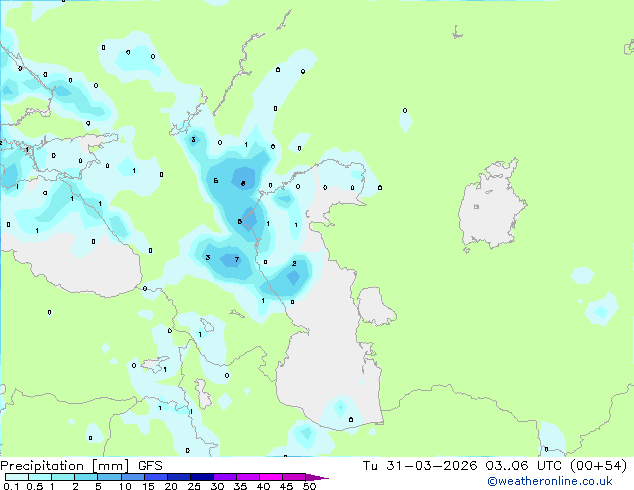This screenshot has width=634, height=490.
Task: Click the 30–35 mm purple legend swatch
Action: pyautogui.click(x=224, y=477)
